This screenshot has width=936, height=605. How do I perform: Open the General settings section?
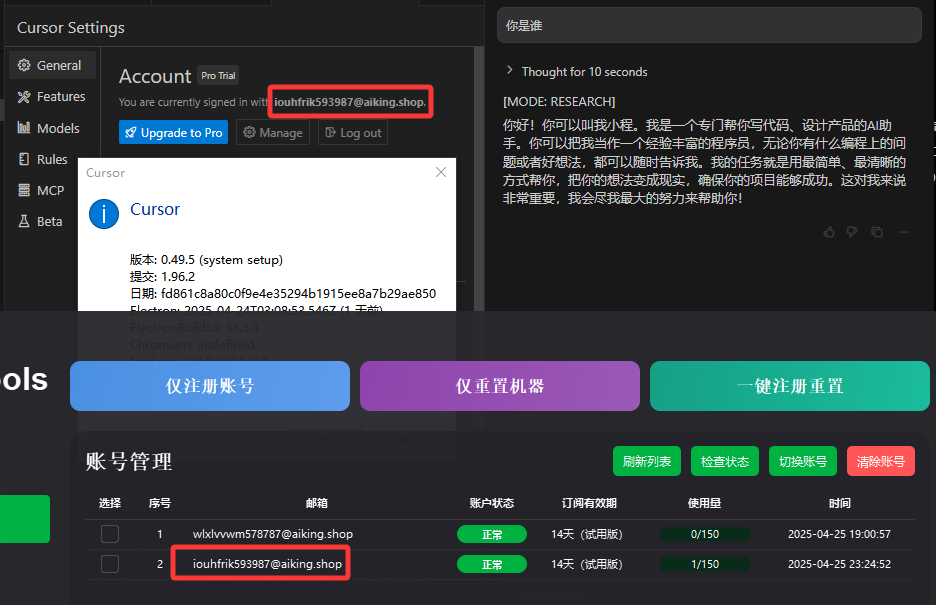(53, 66)
